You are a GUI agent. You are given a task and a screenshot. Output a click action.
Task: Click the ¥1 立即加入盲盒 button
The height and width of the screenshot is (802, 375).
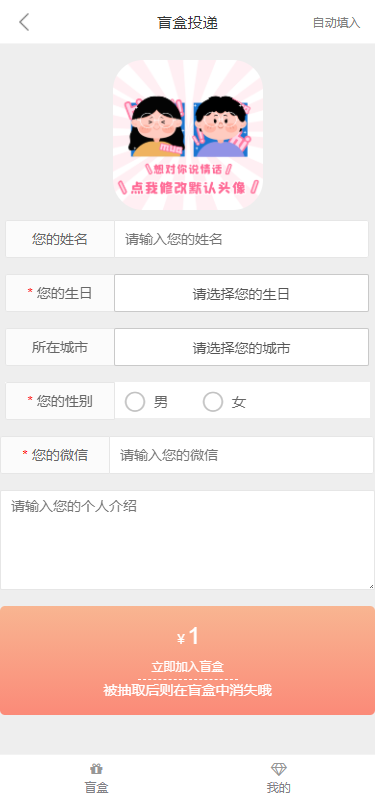tap(188, 660)
